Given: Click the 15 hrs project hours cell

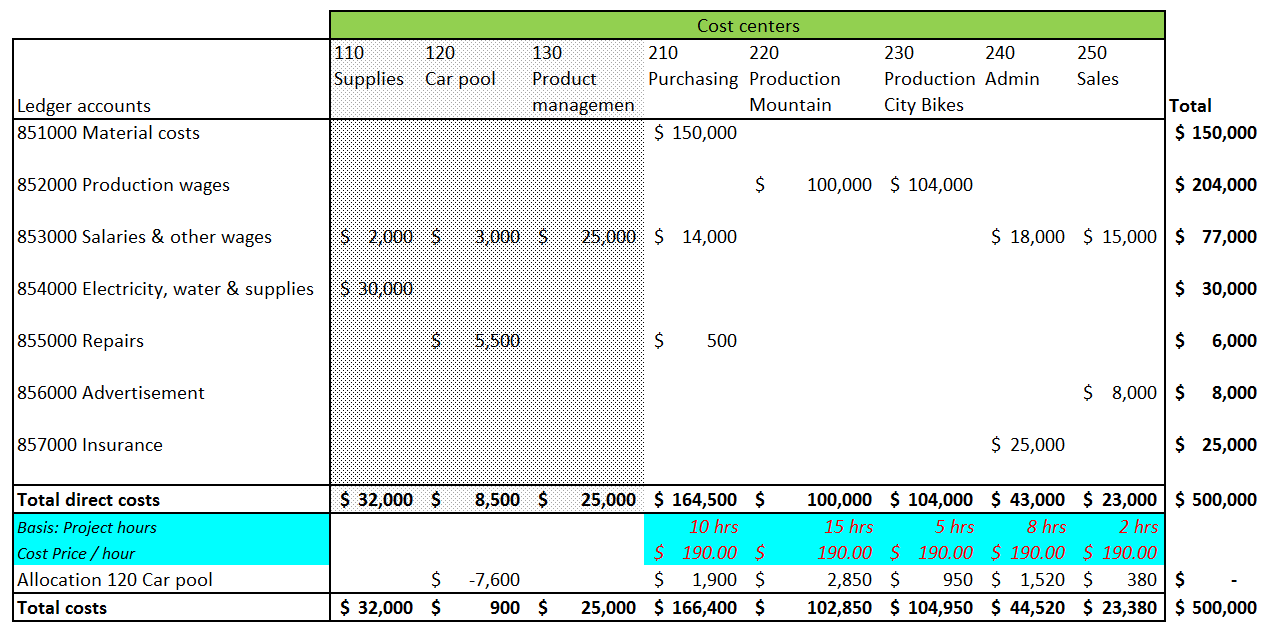Looking at the screenshot, I should click(x=846, y=527).
